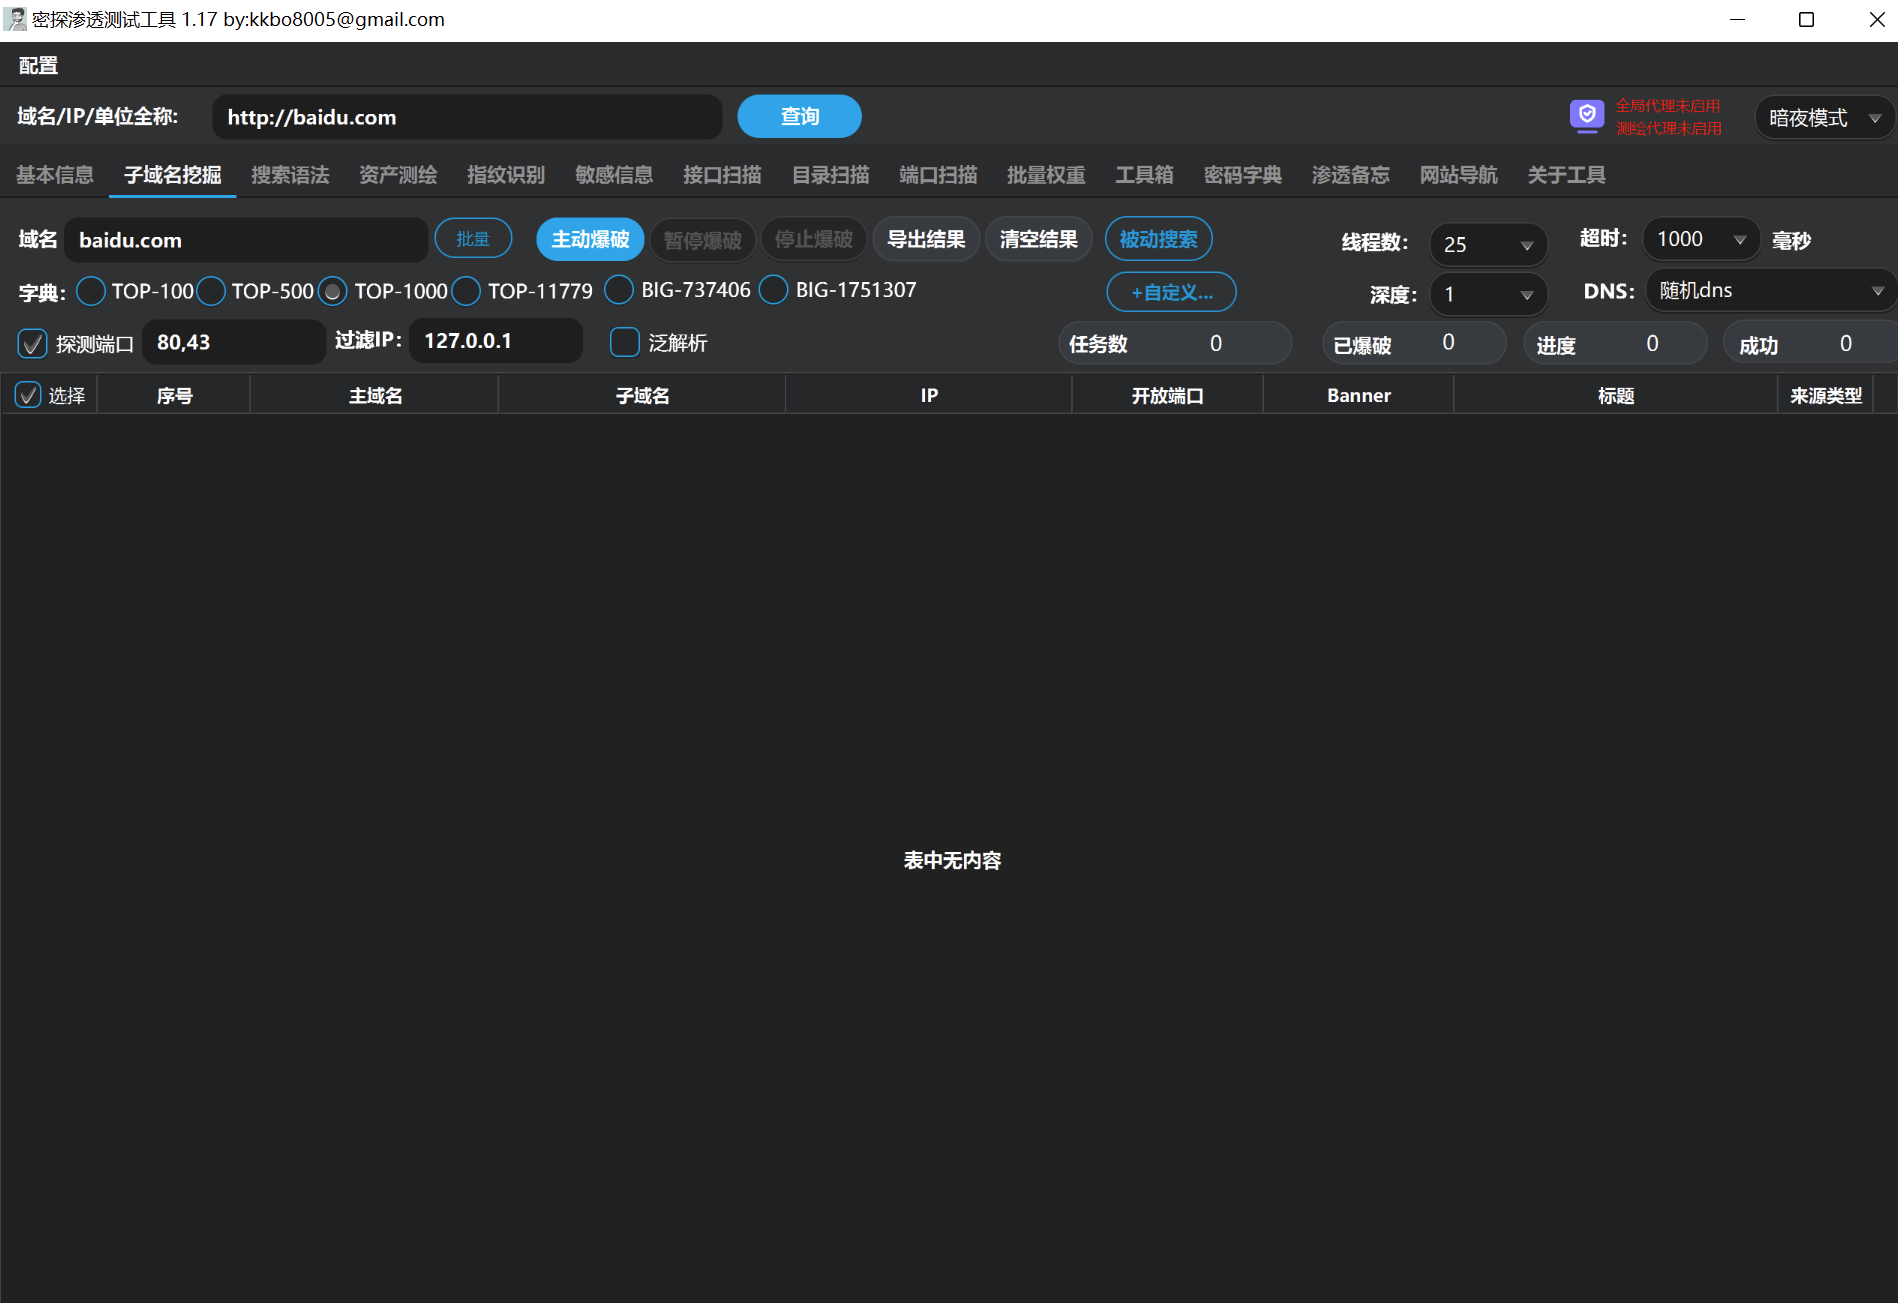
Task: Switch to the 基本信息 tab
Action: [x=55, y=175]
